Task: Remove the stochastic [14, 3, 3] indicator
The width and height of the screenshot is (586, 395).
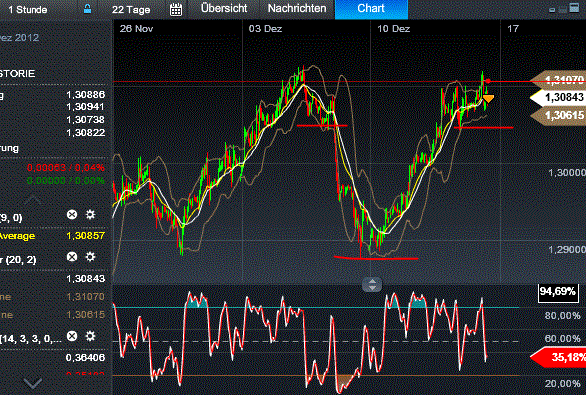Action: point(72,336)
